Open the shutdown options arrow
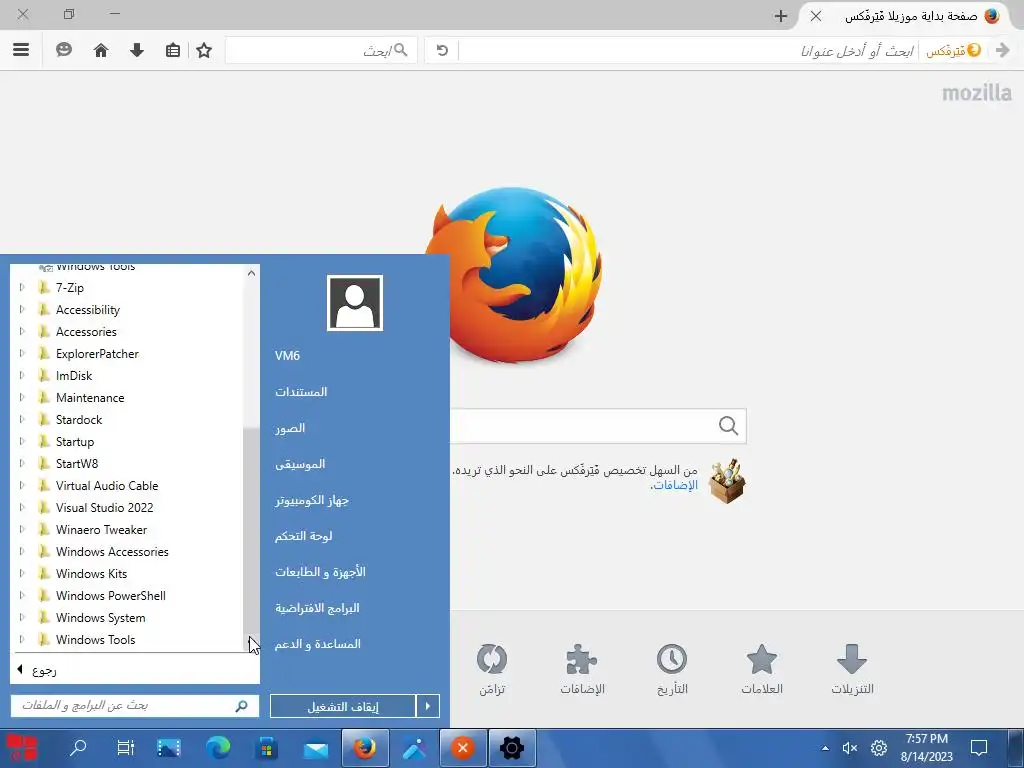This screenshot has width=1024, height=768. pos(428,706)
